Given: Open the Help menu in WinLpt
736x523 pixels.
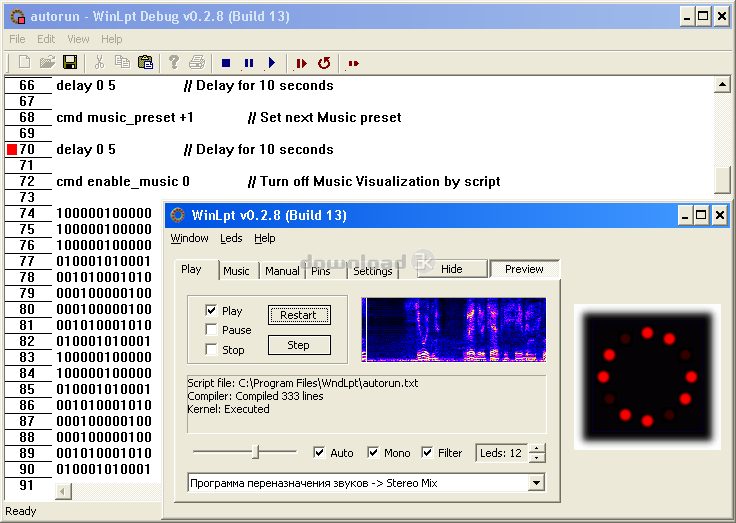Looking at the screenshot, I should [265, 238].
